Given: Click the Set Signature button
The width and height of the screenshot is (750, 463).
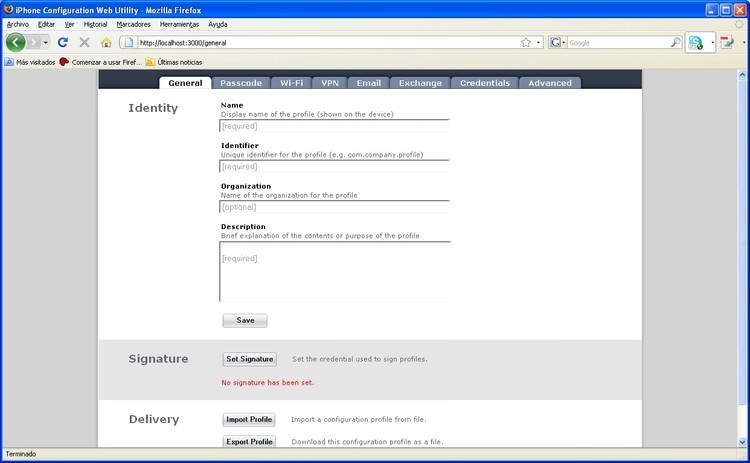Looking at the screenshot, I should (x=250, y=359).
